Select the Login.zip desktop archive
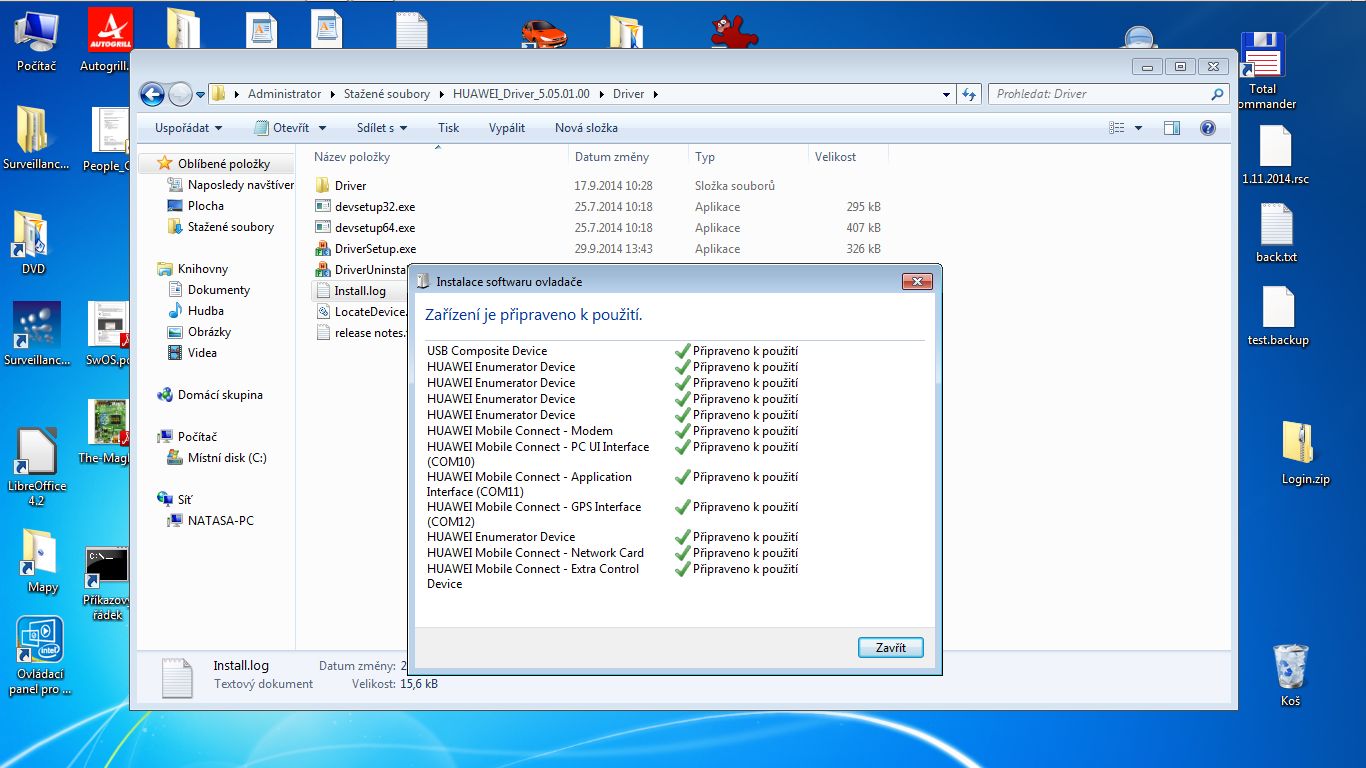This screenshot has width=1366, height=768. pyautogui.click(x=1305, y=454)
